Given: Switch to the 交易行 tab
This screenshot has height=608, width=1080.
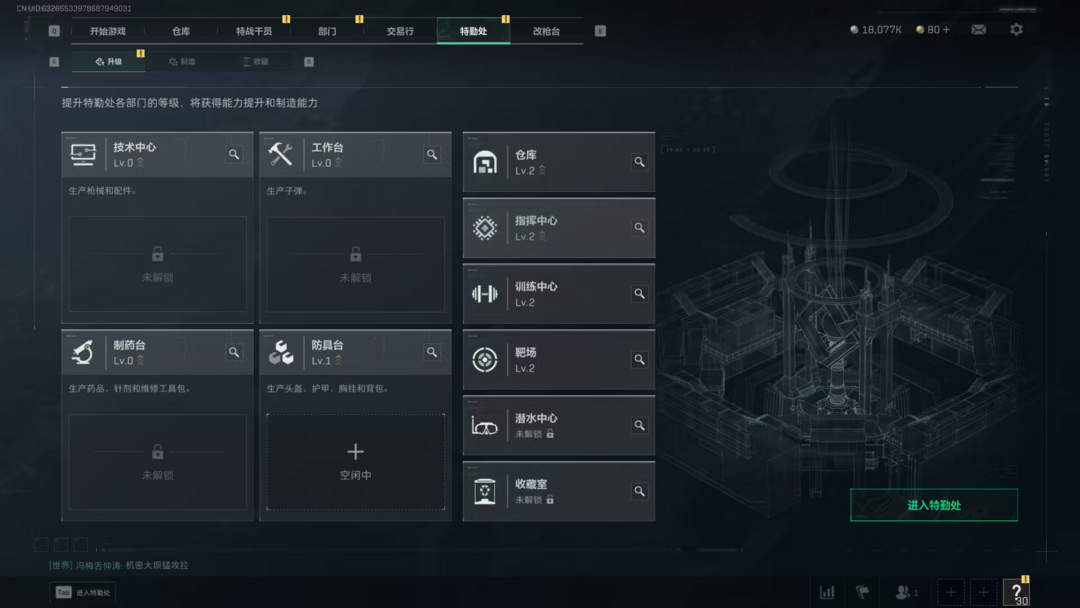Looking at the screenshot, I should click(400, 31).
